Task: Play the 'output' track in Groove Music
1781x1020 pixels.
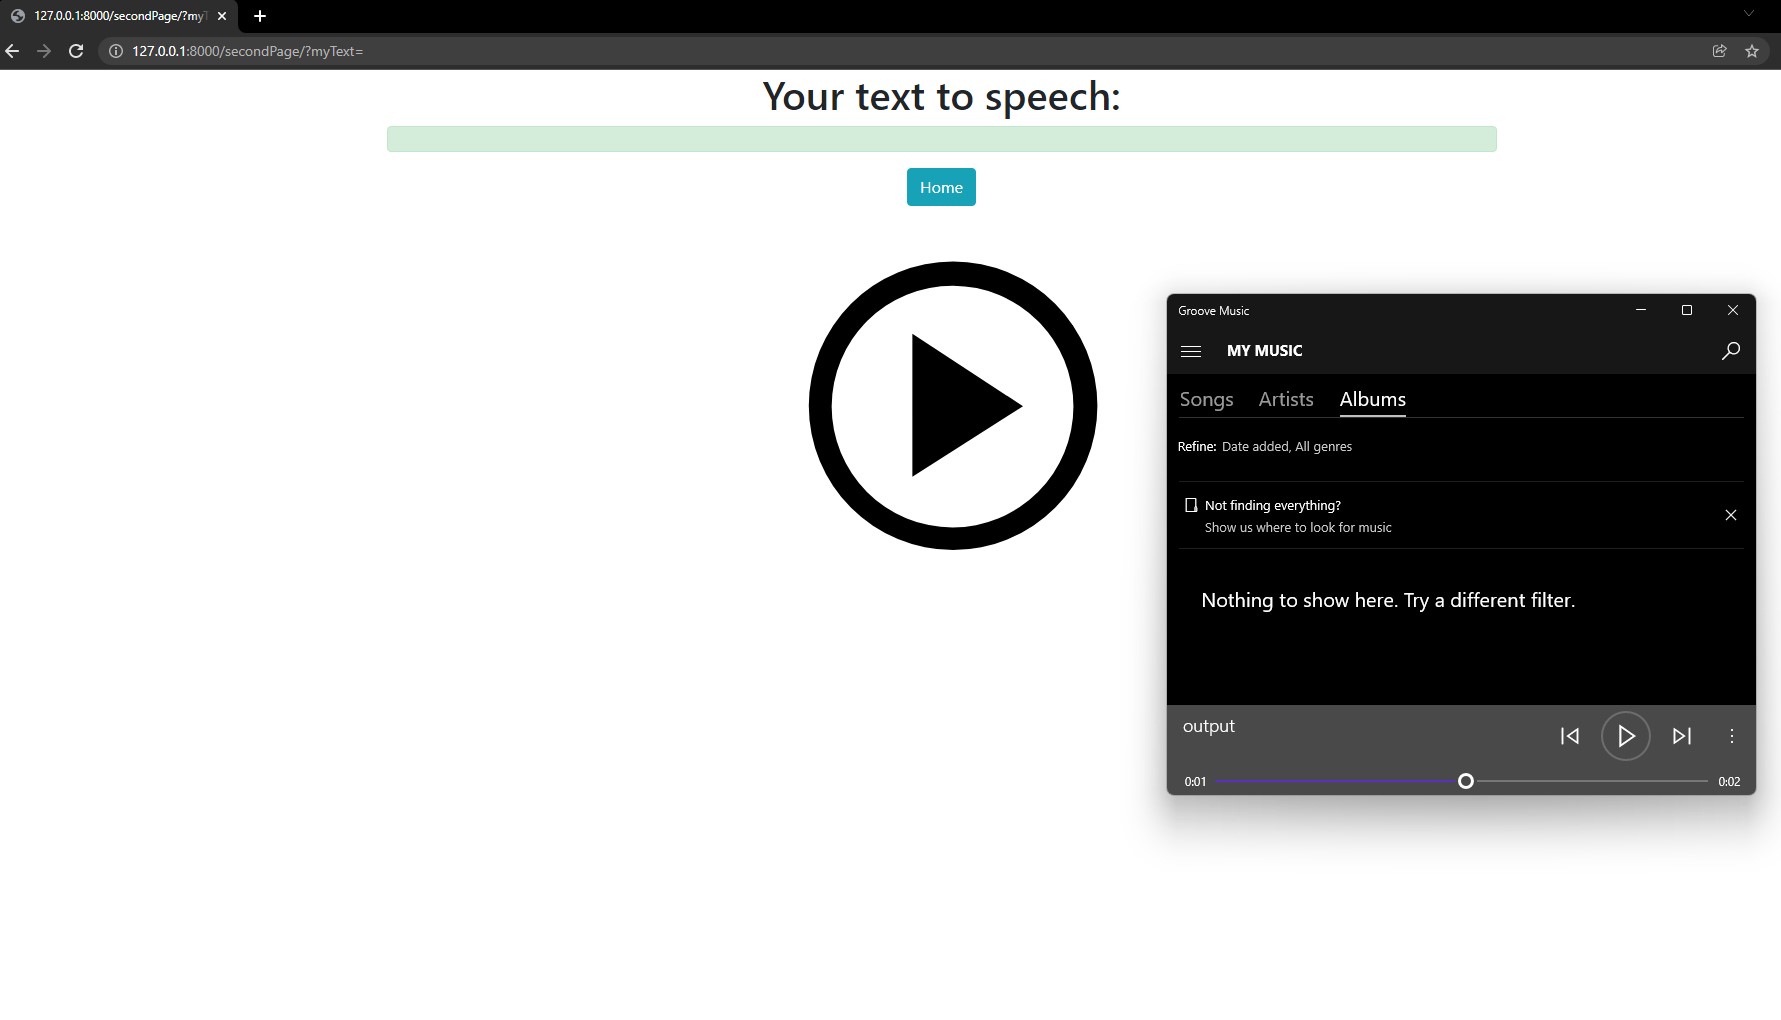Action: pos(1625,736)
